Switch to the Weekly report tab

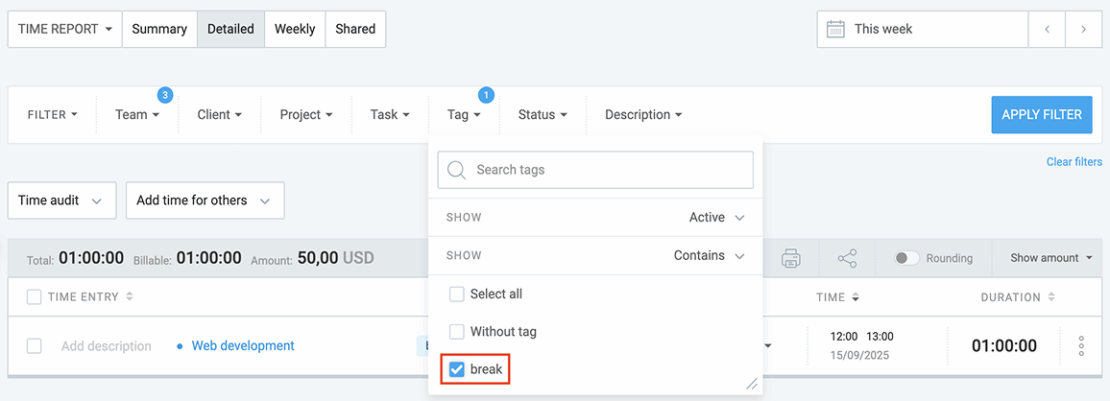295,29
